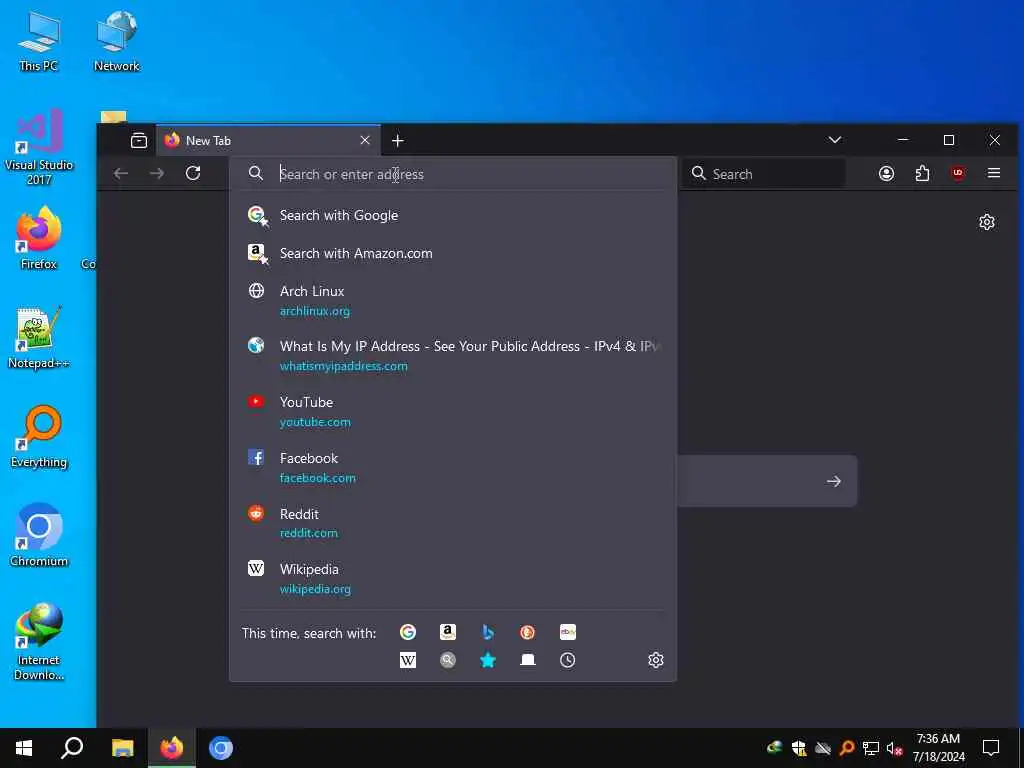Open the Action Center notifications icon
The width and height of the screenshot is (1024, 768).
coord(991,748)
